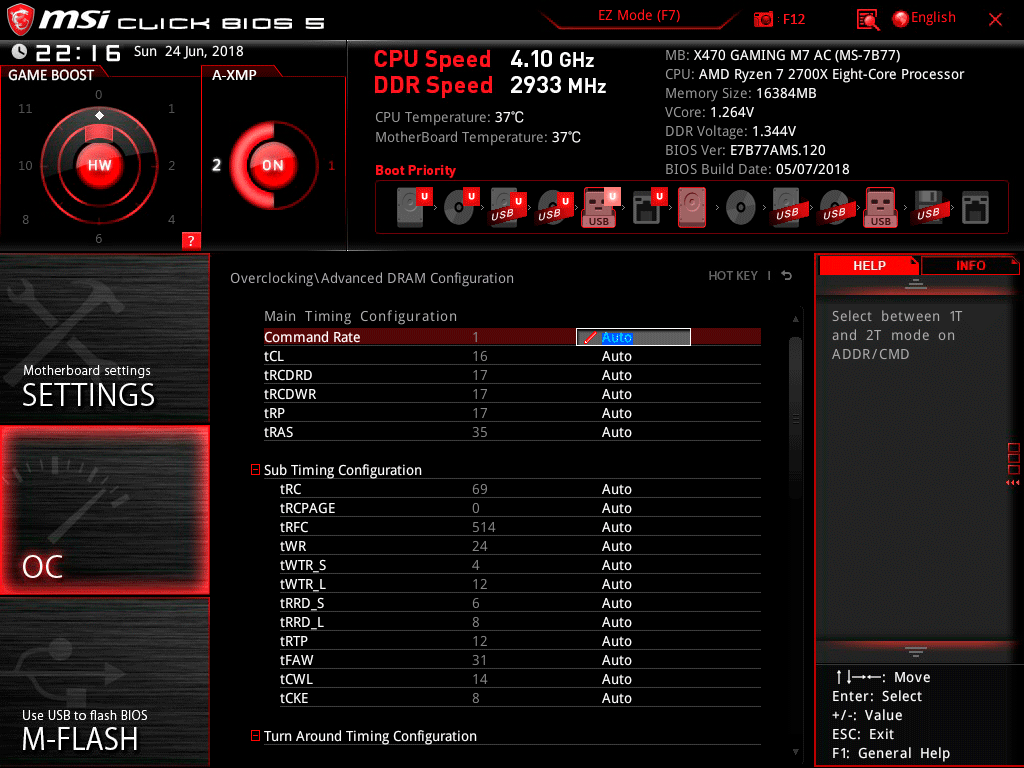The image size is (1024, 768).
Task: Select the tRRD_L row label
Action: coord(302,622)
